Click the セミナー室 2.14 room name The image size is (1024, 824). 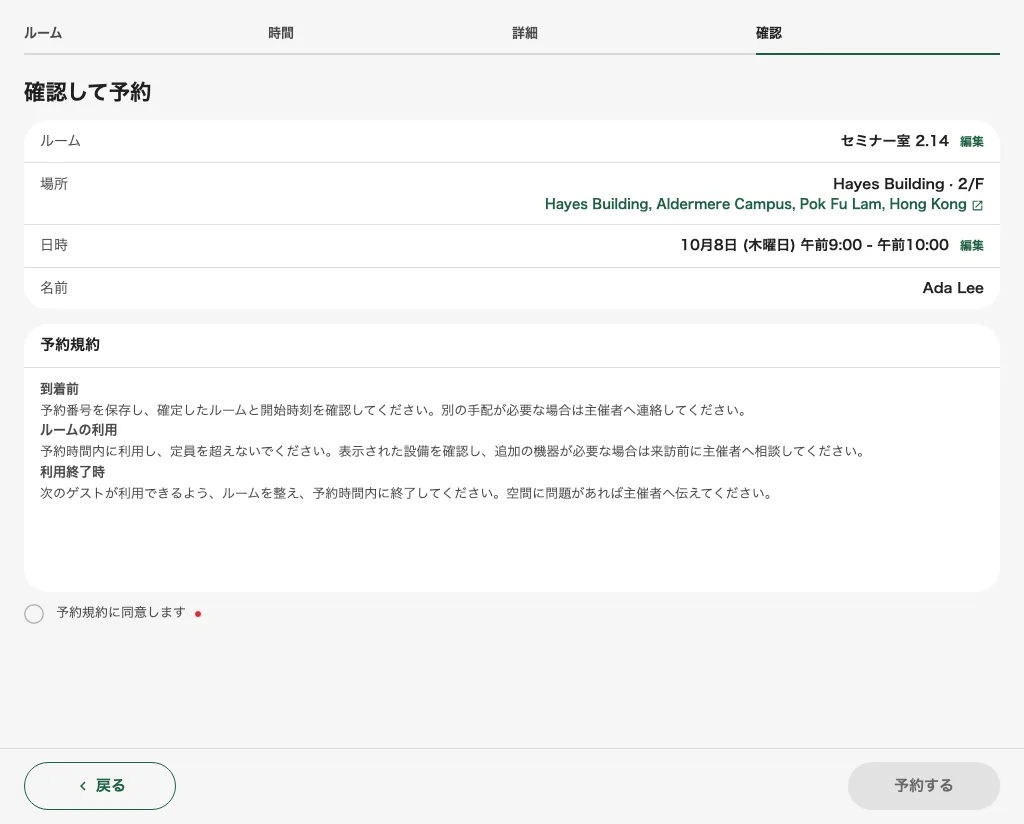894,141
